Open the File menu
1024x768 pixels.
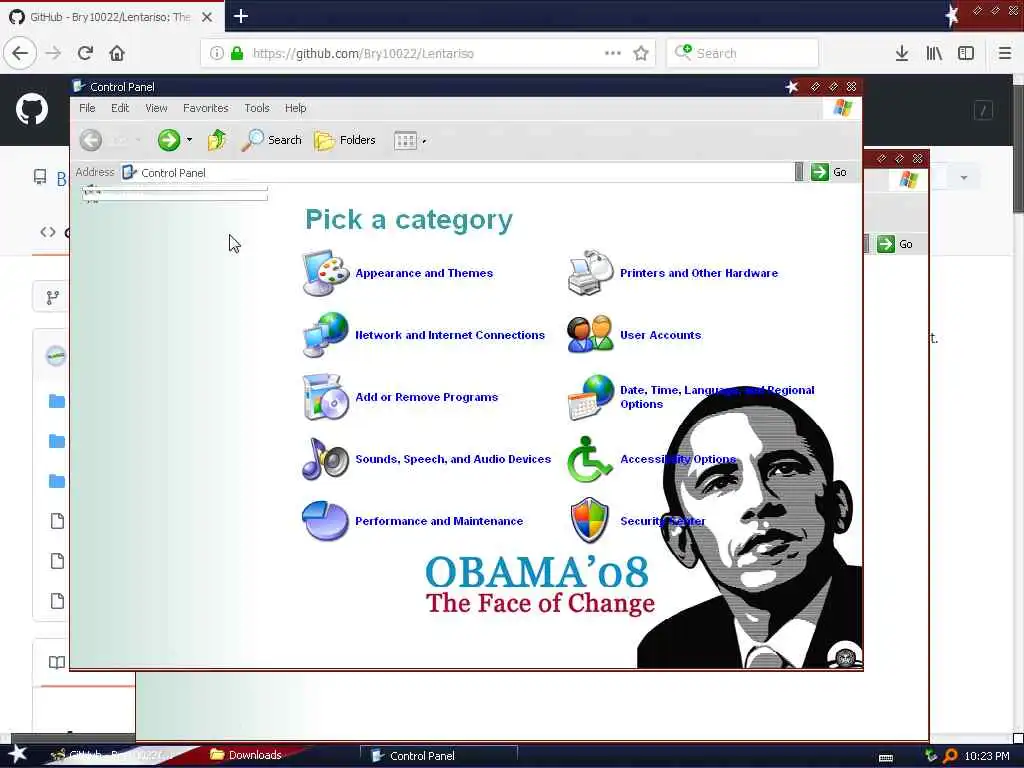point(87,108)
